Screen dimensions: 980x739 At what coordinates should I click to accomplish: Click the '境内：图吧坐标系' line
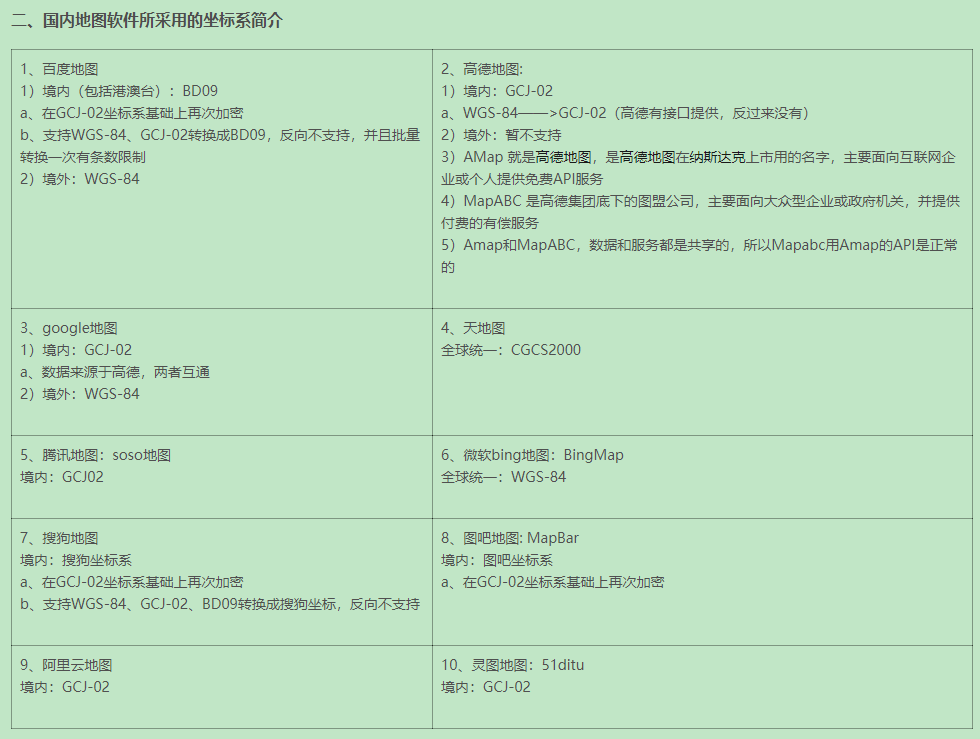tap(497, 560)
